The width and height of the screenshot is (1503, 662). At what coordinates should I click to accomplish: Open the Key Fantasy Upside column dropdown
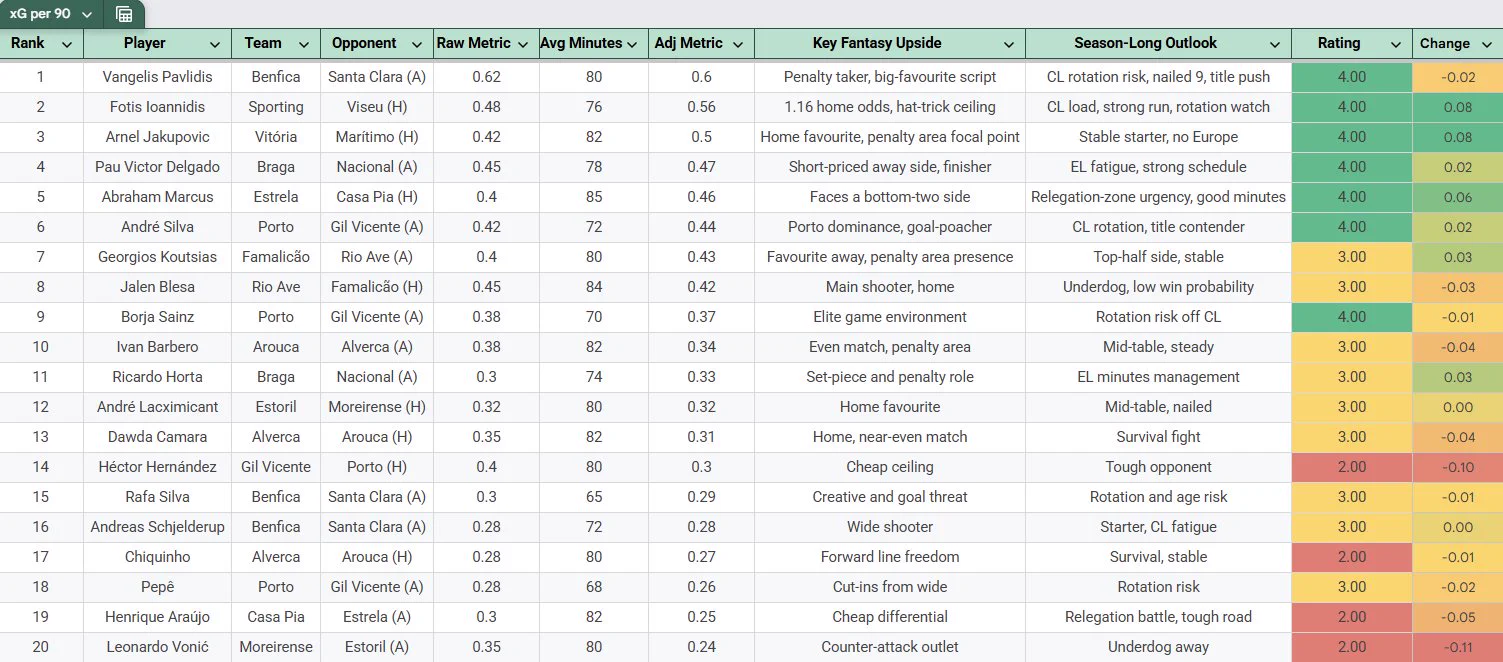(1008, 44)
